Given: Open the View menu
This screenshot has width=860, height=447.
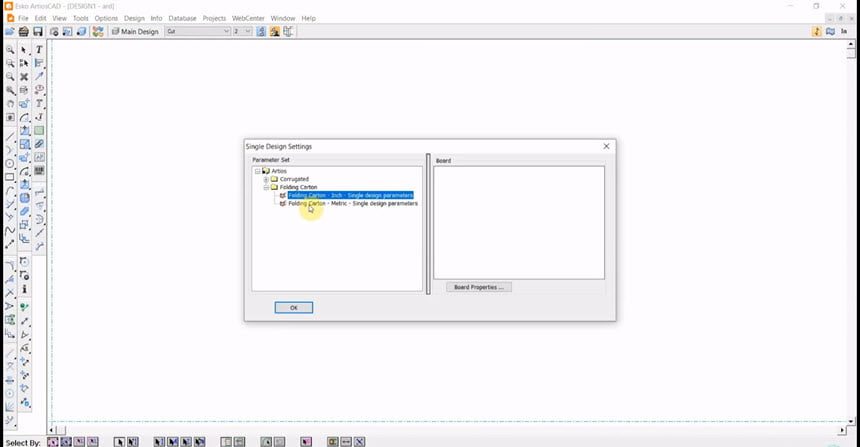Looking at the screenshot, I should coord(59,18).
